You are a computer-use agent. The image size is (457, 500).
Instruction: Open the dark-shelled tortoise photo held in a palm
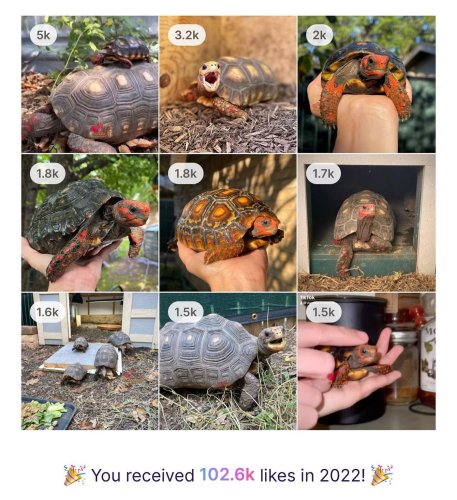pyautogui.click(x=90, y=223)
